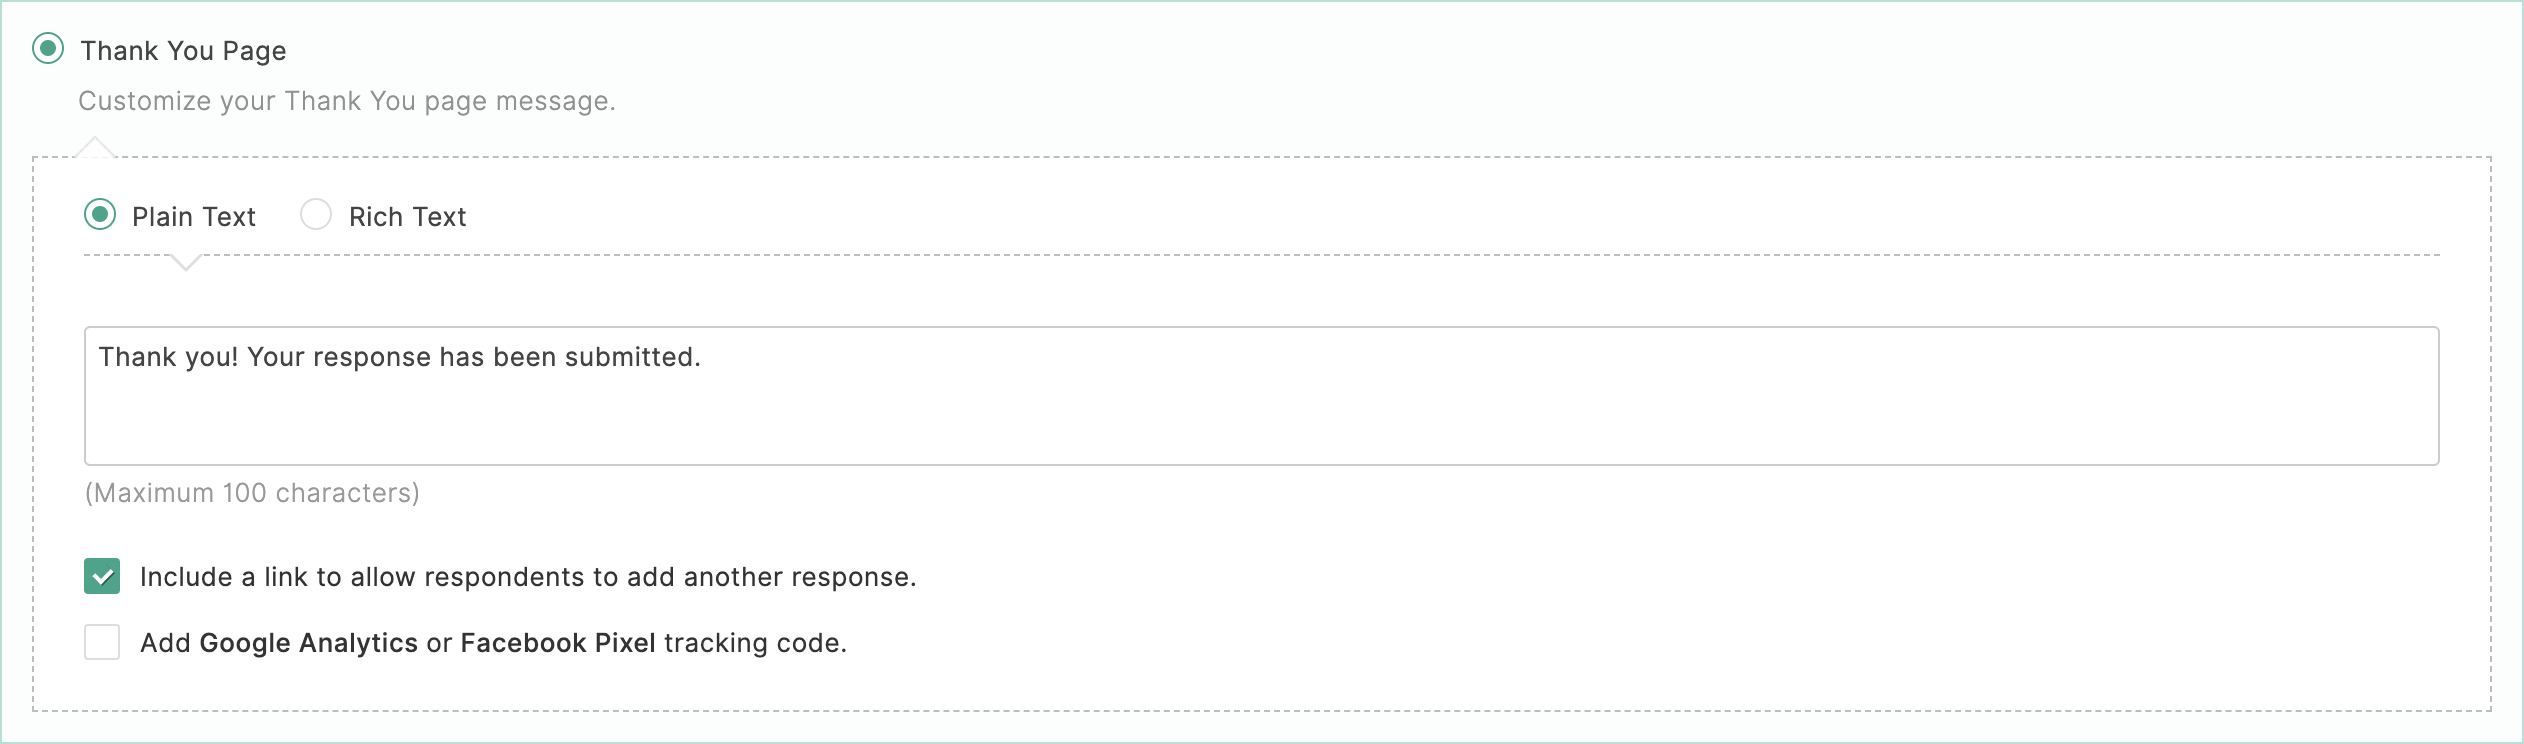
Task: Click the 'Plain Text' label
Action: (x=194, y=217)
